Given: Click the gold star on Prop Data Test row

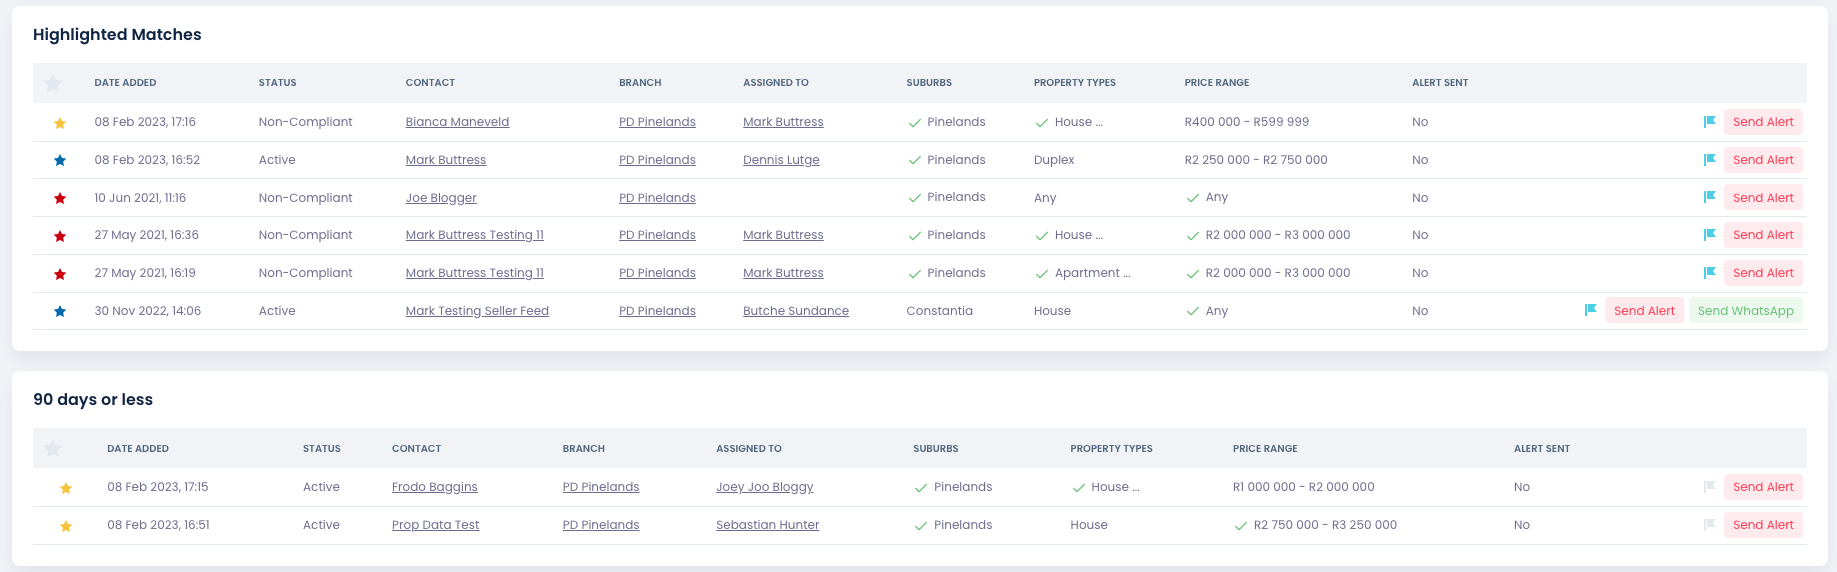Looking at the screenshot, I should point(66,526).
